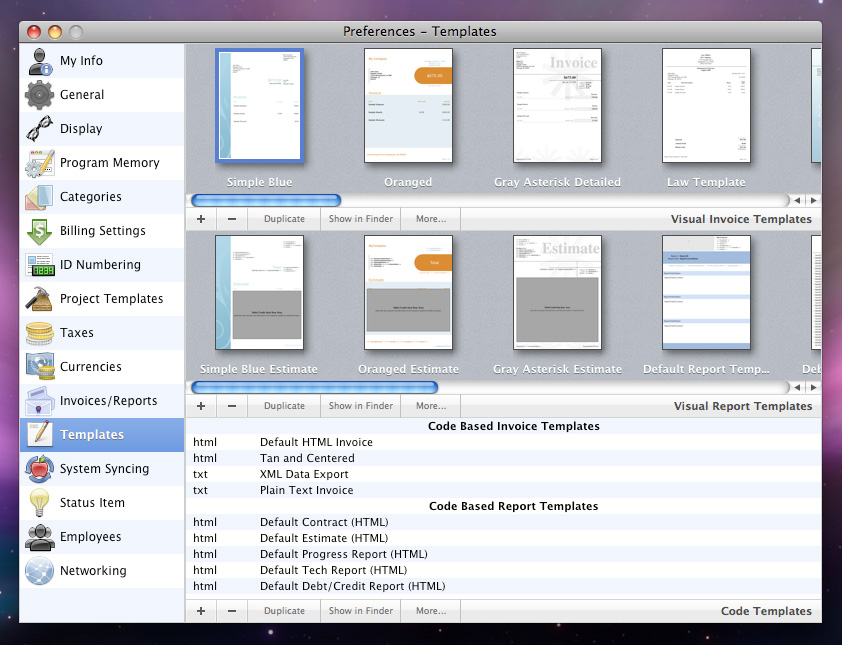The height and width of the screenshot is (645, 842).
Task: Select the Default Report Template thumbnail
Action: tap(706, 293)
